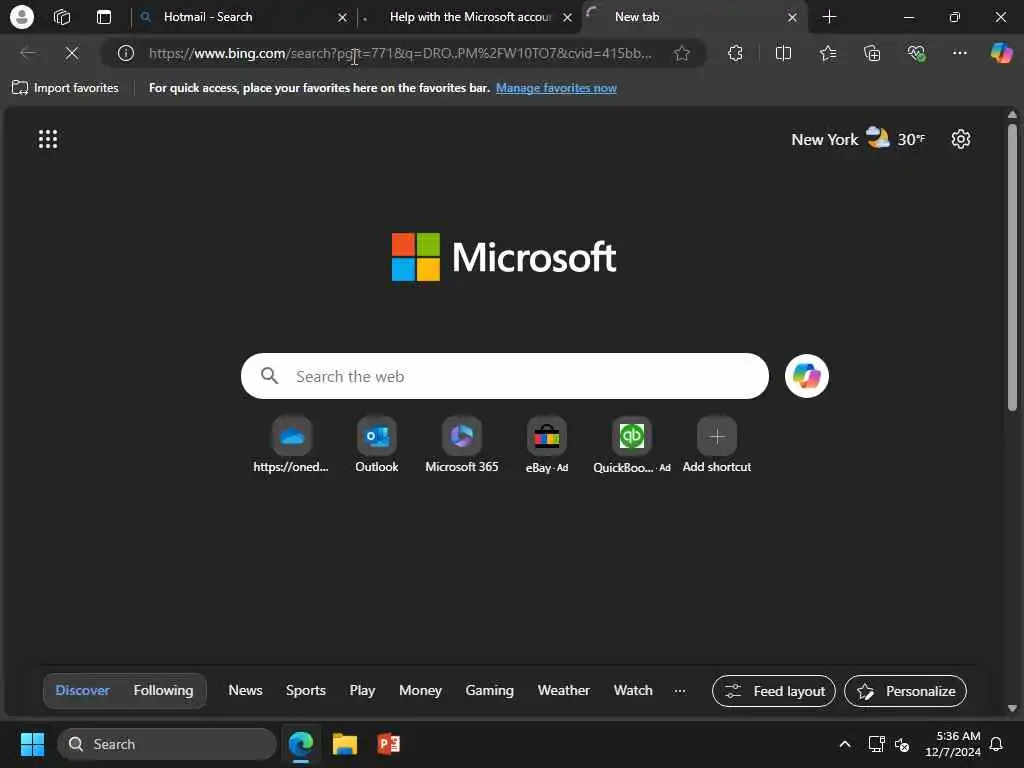Click the page vertical scrollbar
1024x768 pixels.
[1012, 268]
